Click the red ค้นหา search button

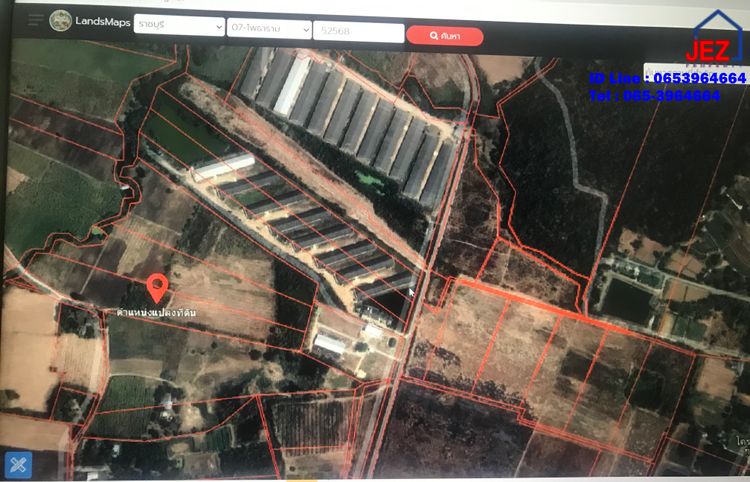click(445, 36)
